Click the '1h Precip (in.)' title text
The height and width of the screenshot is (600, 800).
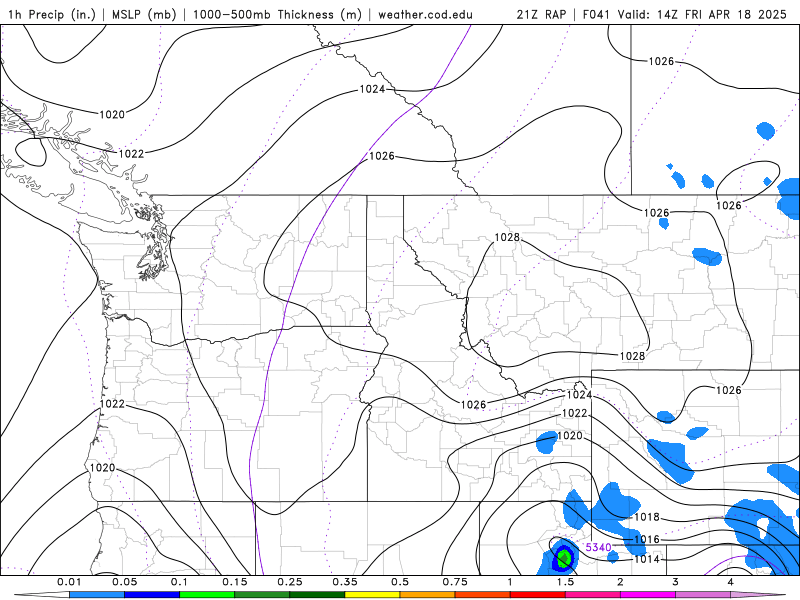tap(52, 14)
